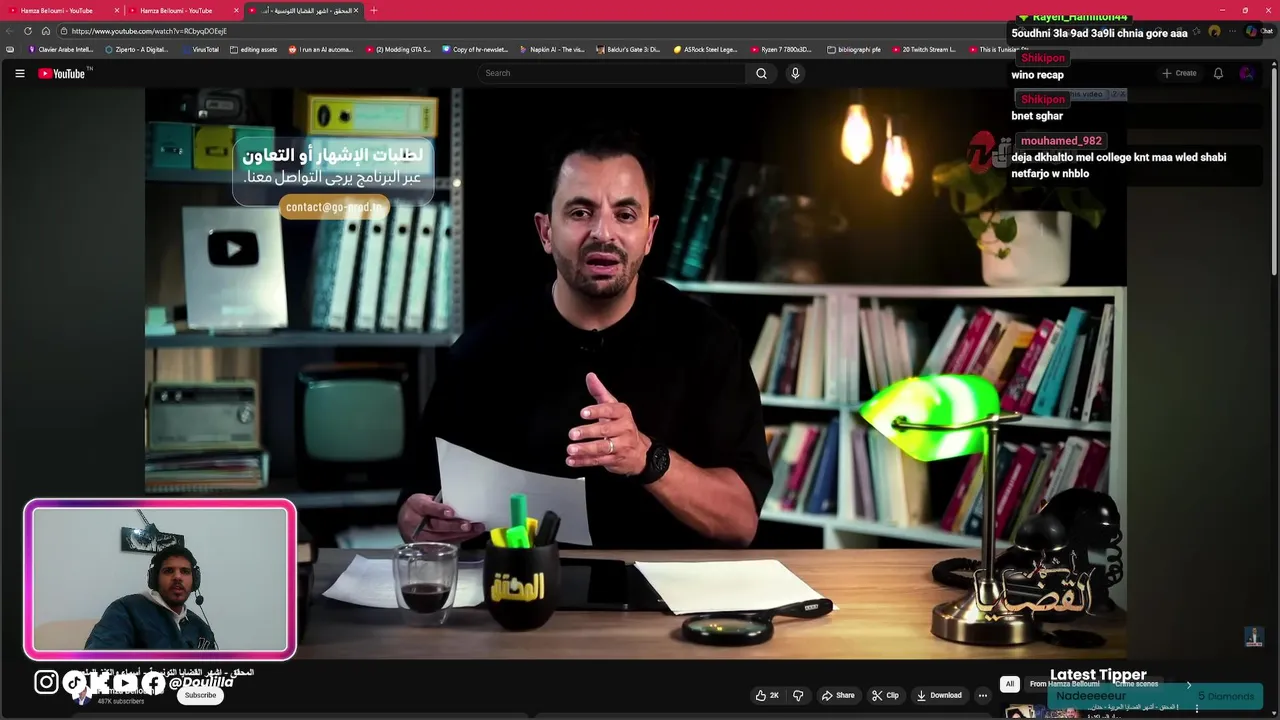Show next filter chips with chevron arrow
Image resolution: width=1280 pixels, height=720 pixels.
pos(1189,684)
